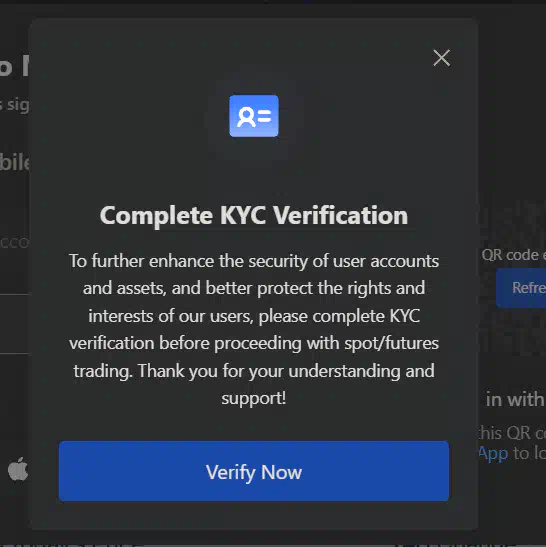546x547 pixels.
Task: Click the dimmed backdrop above Refresh
Action: pyautogui.click(x=513, y=140)
